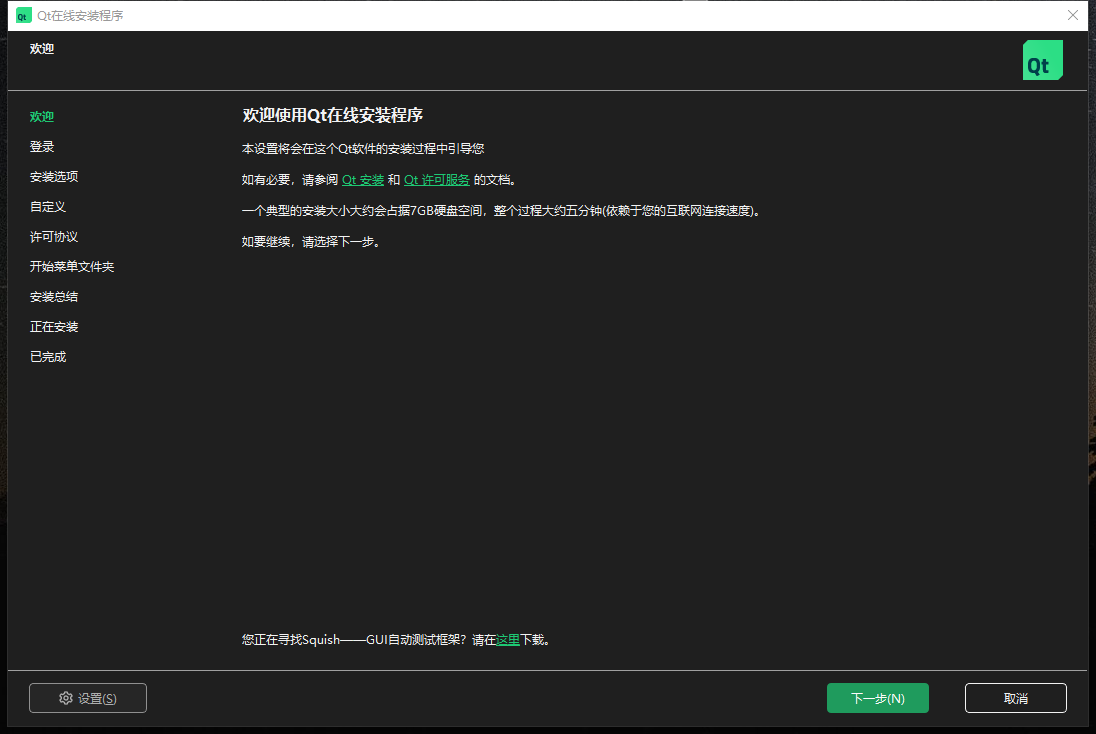This screenshot has width=1096, height=734.
Task: Click the window title Qt在线安装程序
Action: click(80, 15)
